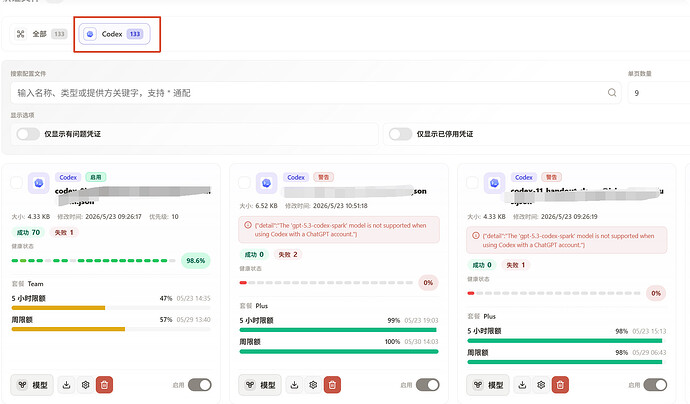This screenshot has height=404, width=690.
Task: Toggle 启用 switch on 09:26:19 card
Action: tap(655, 385)
